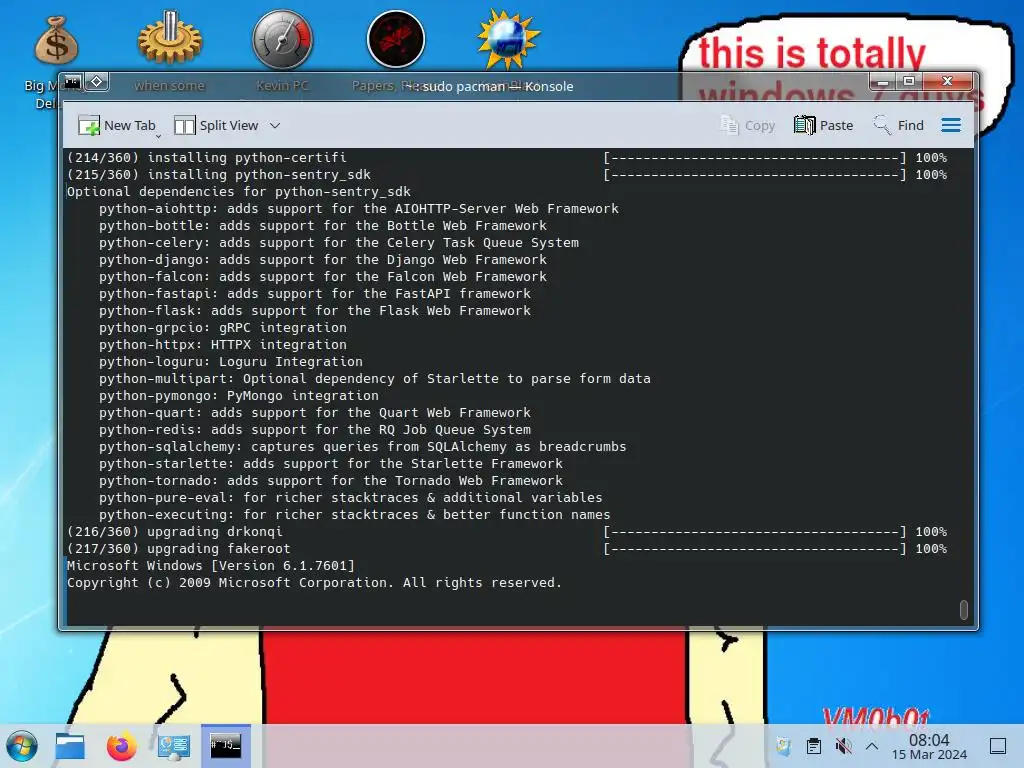Click the Split View button

click(x=216, y=125)
